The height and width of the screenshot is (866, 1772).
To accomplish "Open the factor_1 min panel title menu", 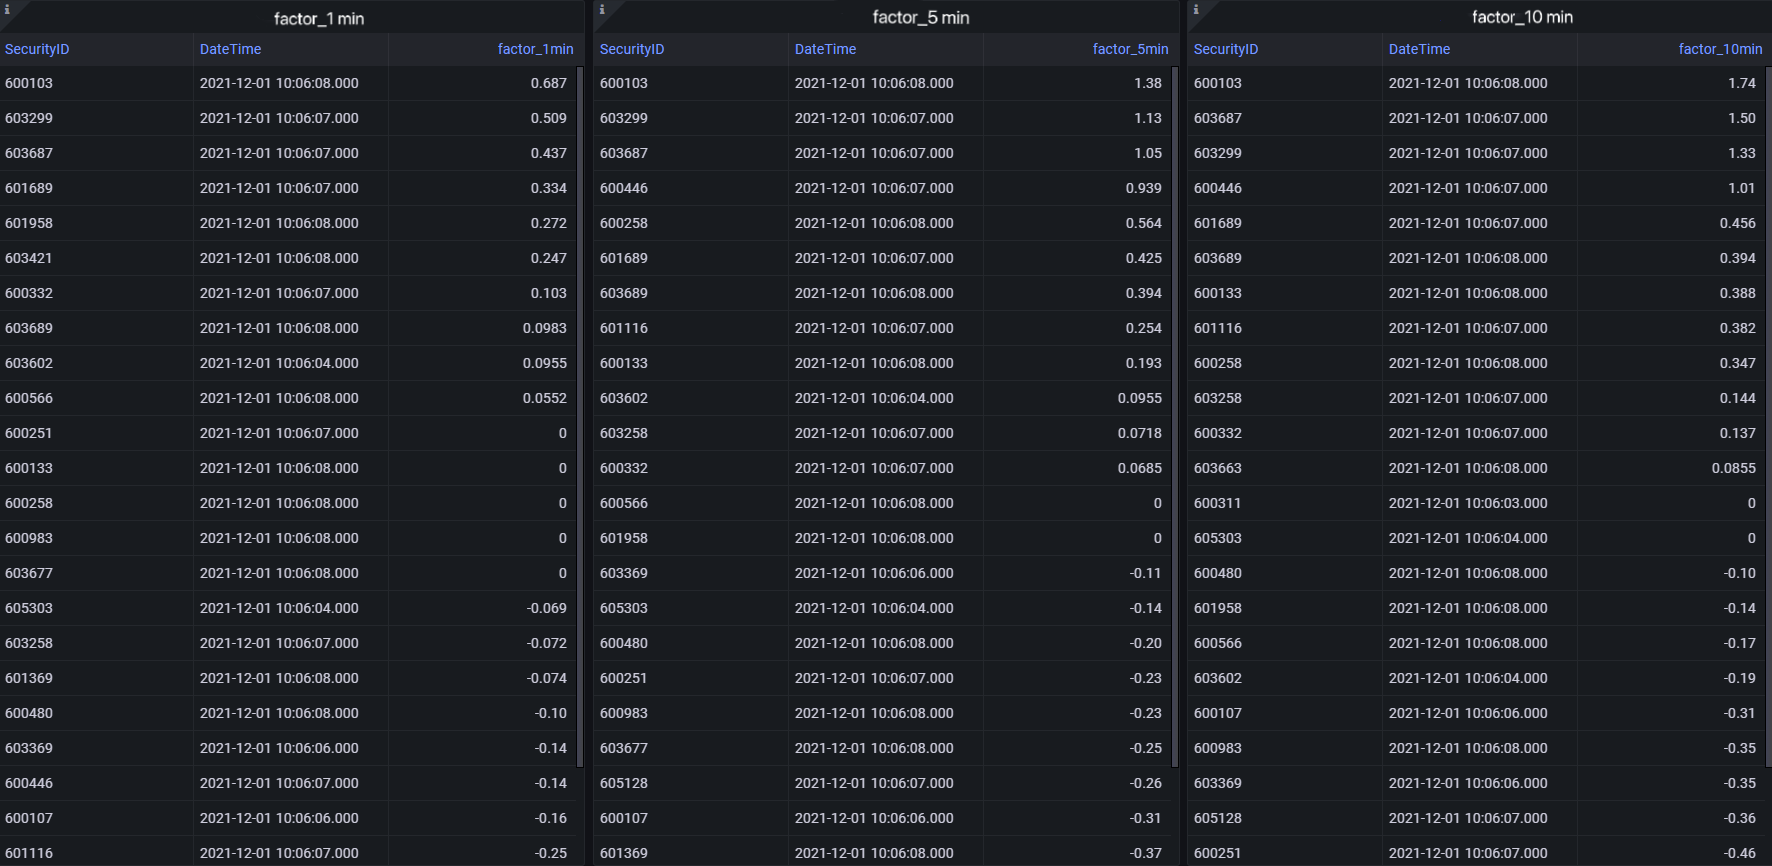I will click(x=318, y=18).
